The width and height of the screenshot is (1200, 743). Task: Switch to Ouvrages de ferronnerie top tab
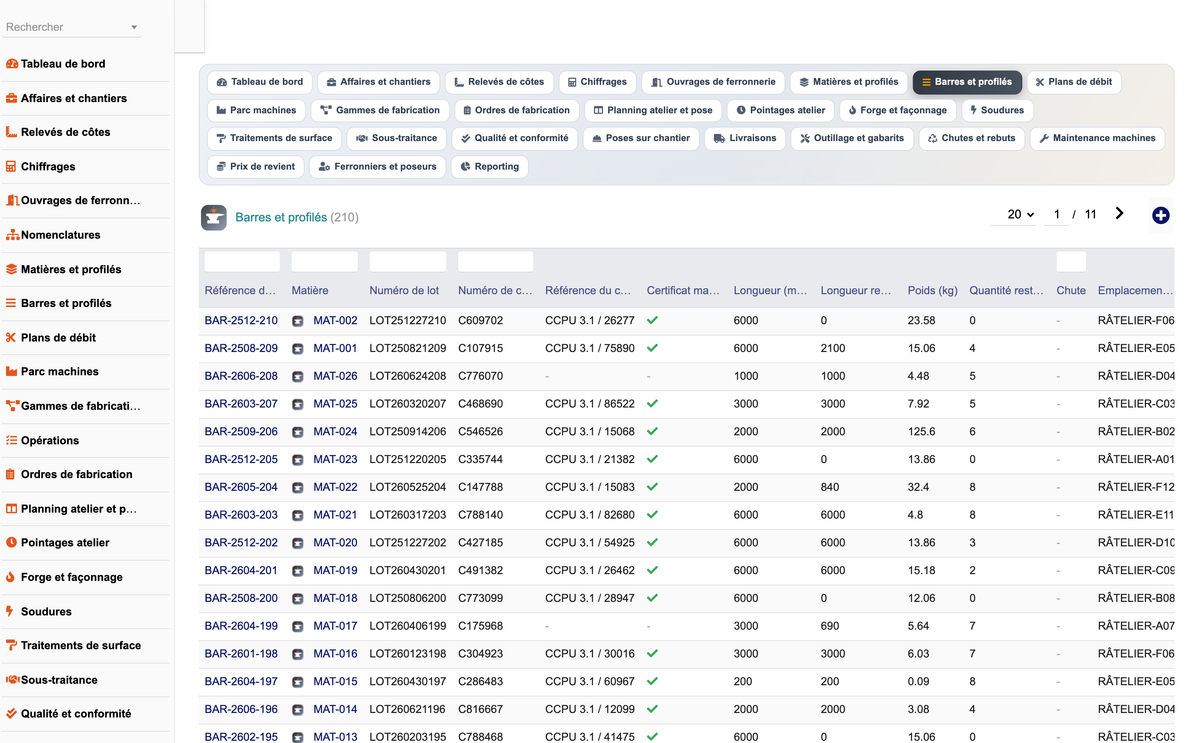tap(713, 82)
